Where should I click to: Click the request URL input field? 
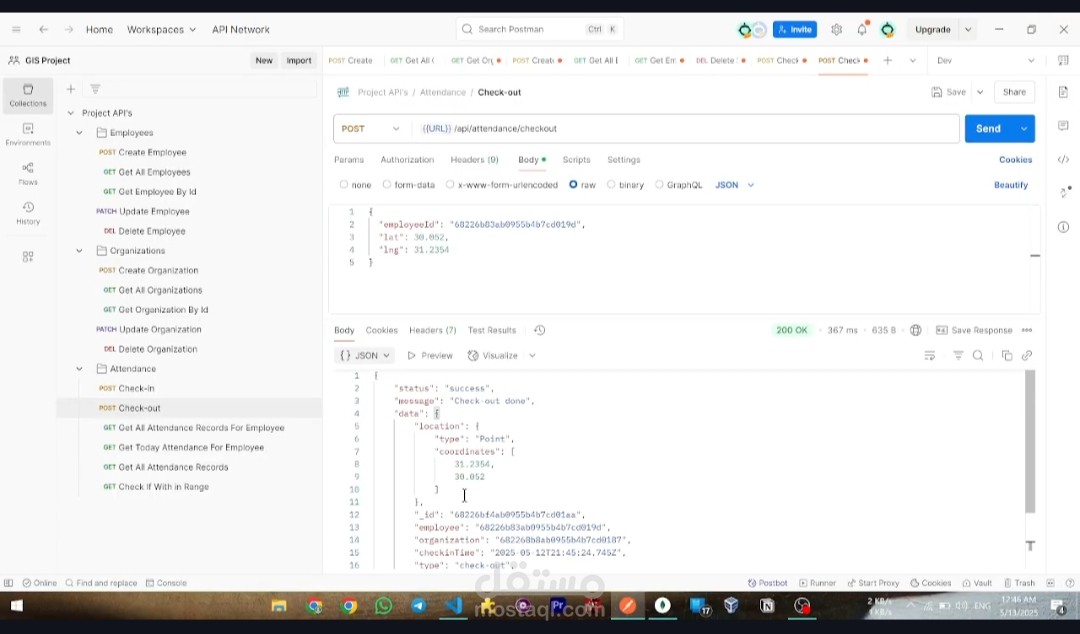tap(686, 129)
